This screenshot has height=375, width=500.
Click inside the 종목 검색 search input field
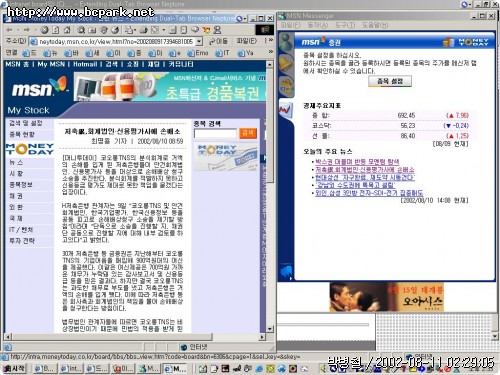click(x=215, y=133)
